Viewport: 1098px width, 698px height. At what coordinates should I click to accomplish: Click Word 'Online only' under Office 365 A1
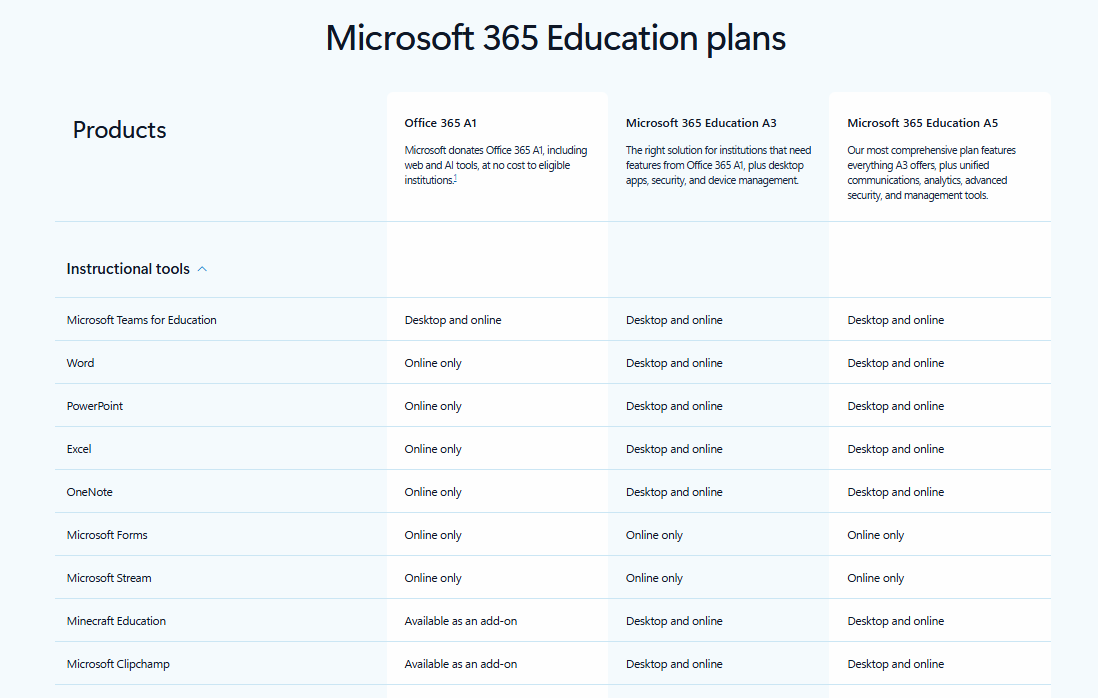pos(433,363)
